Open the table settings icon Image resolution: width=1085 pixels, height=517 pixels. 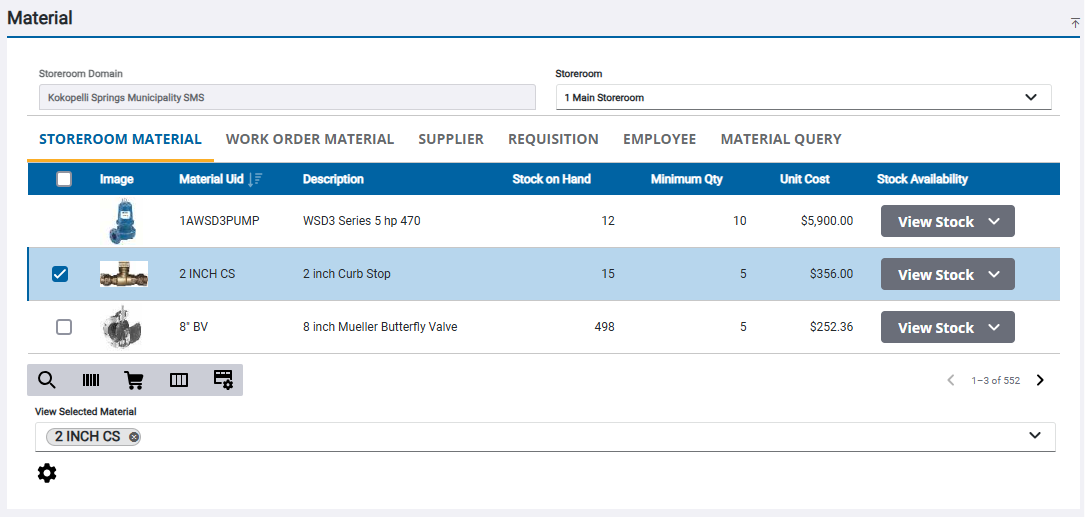point(223,380)
